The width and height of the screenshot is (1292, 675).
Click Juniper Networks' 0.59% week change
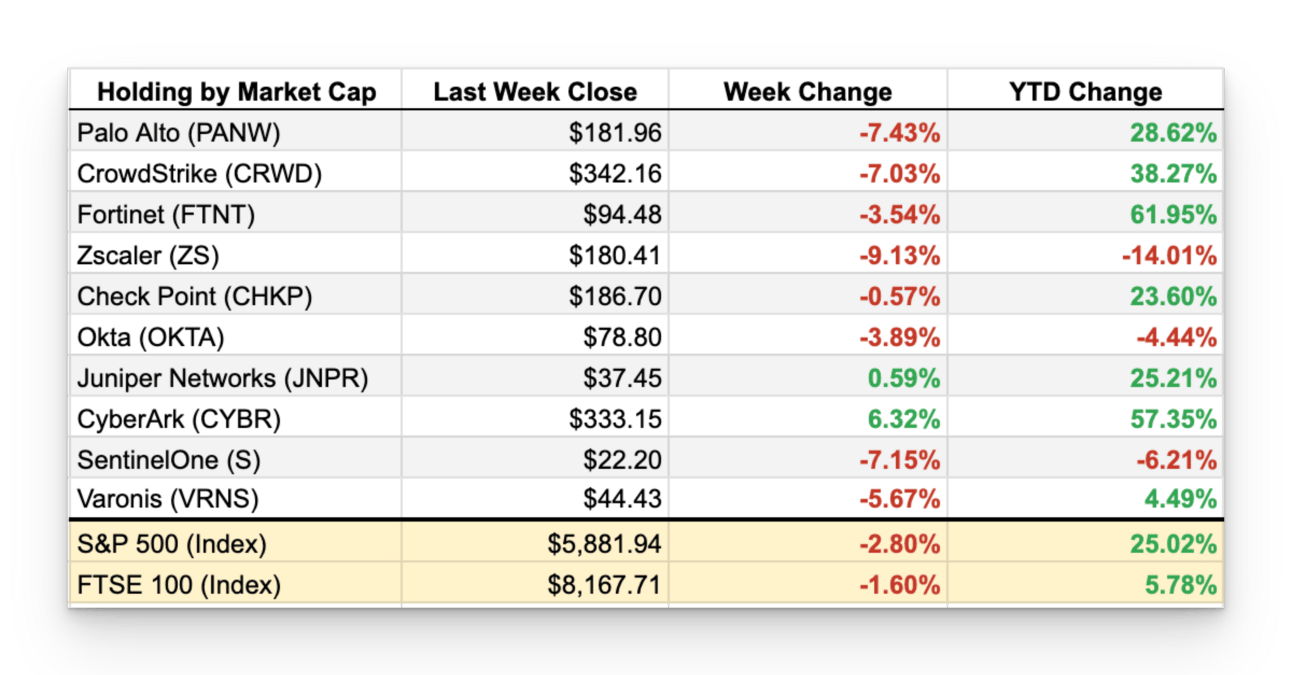tap(904, 379)
